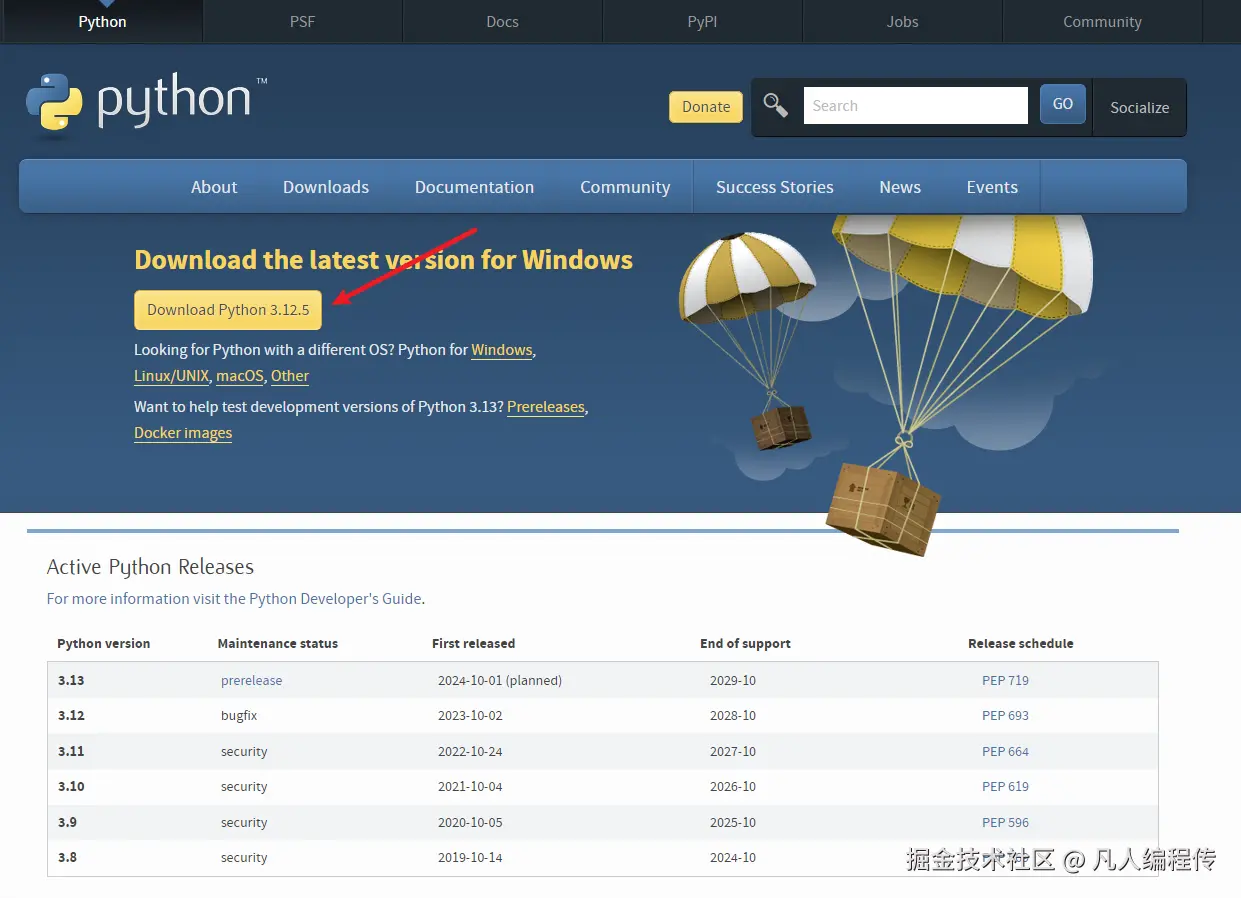Screen dimensions: 1241x898
Task: Select the 3.12 version cell
Action: click(71, 715)
